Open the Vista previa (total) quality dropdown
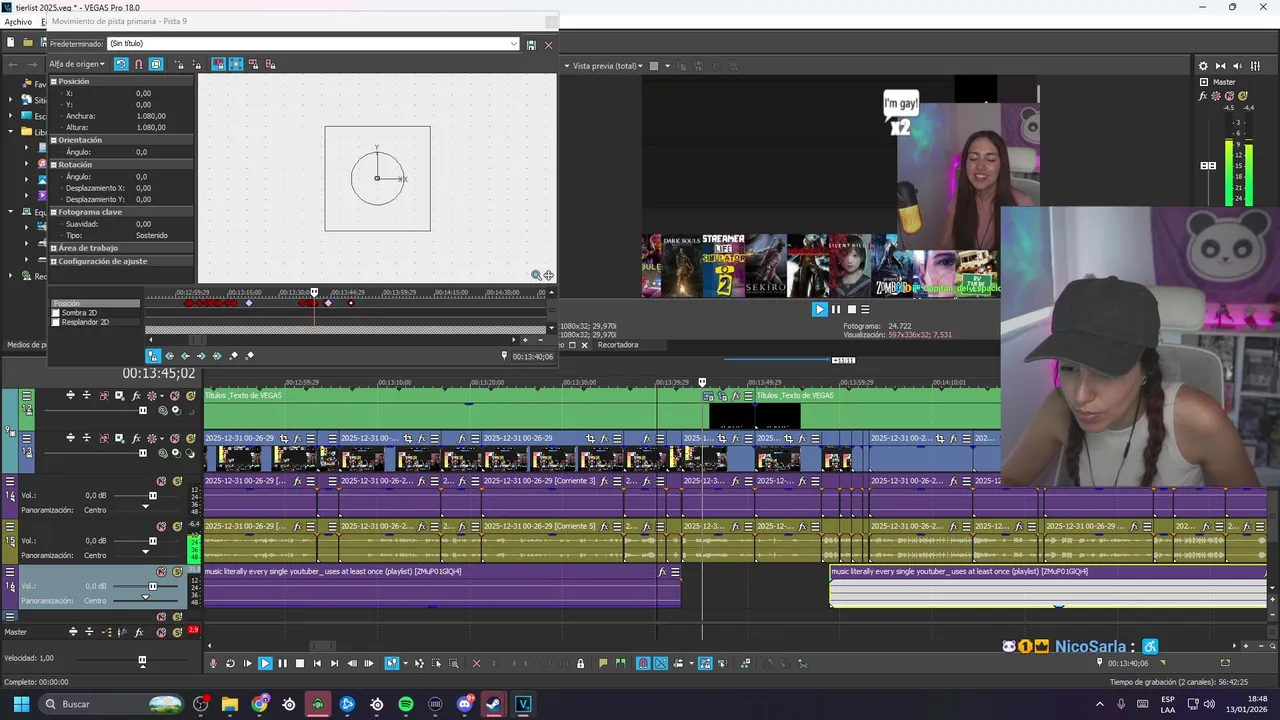1280x720 pixels. point(610,66)
